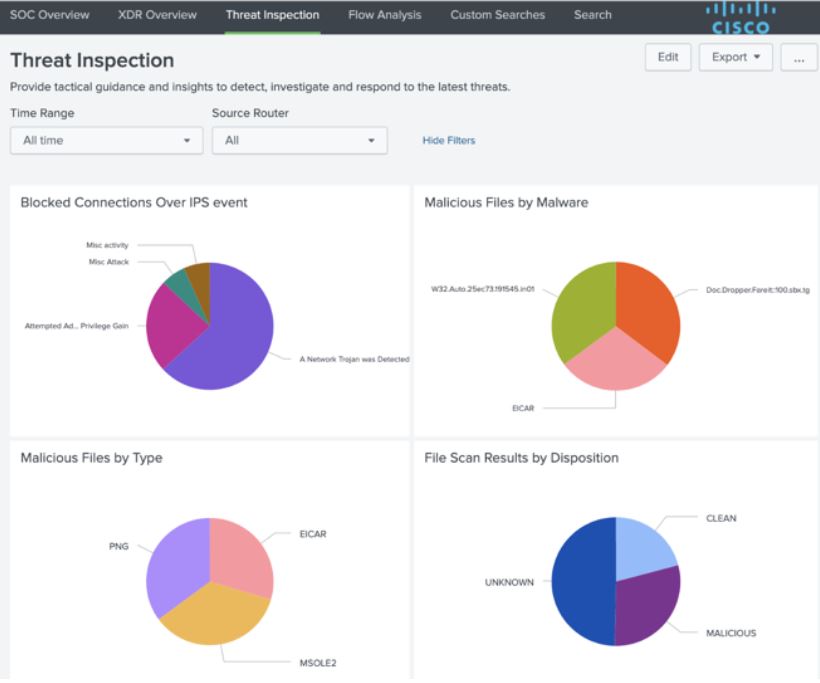820x683 pixels.
Task: Switch to the SOC Overview tab
Action: tap(49, 15)
